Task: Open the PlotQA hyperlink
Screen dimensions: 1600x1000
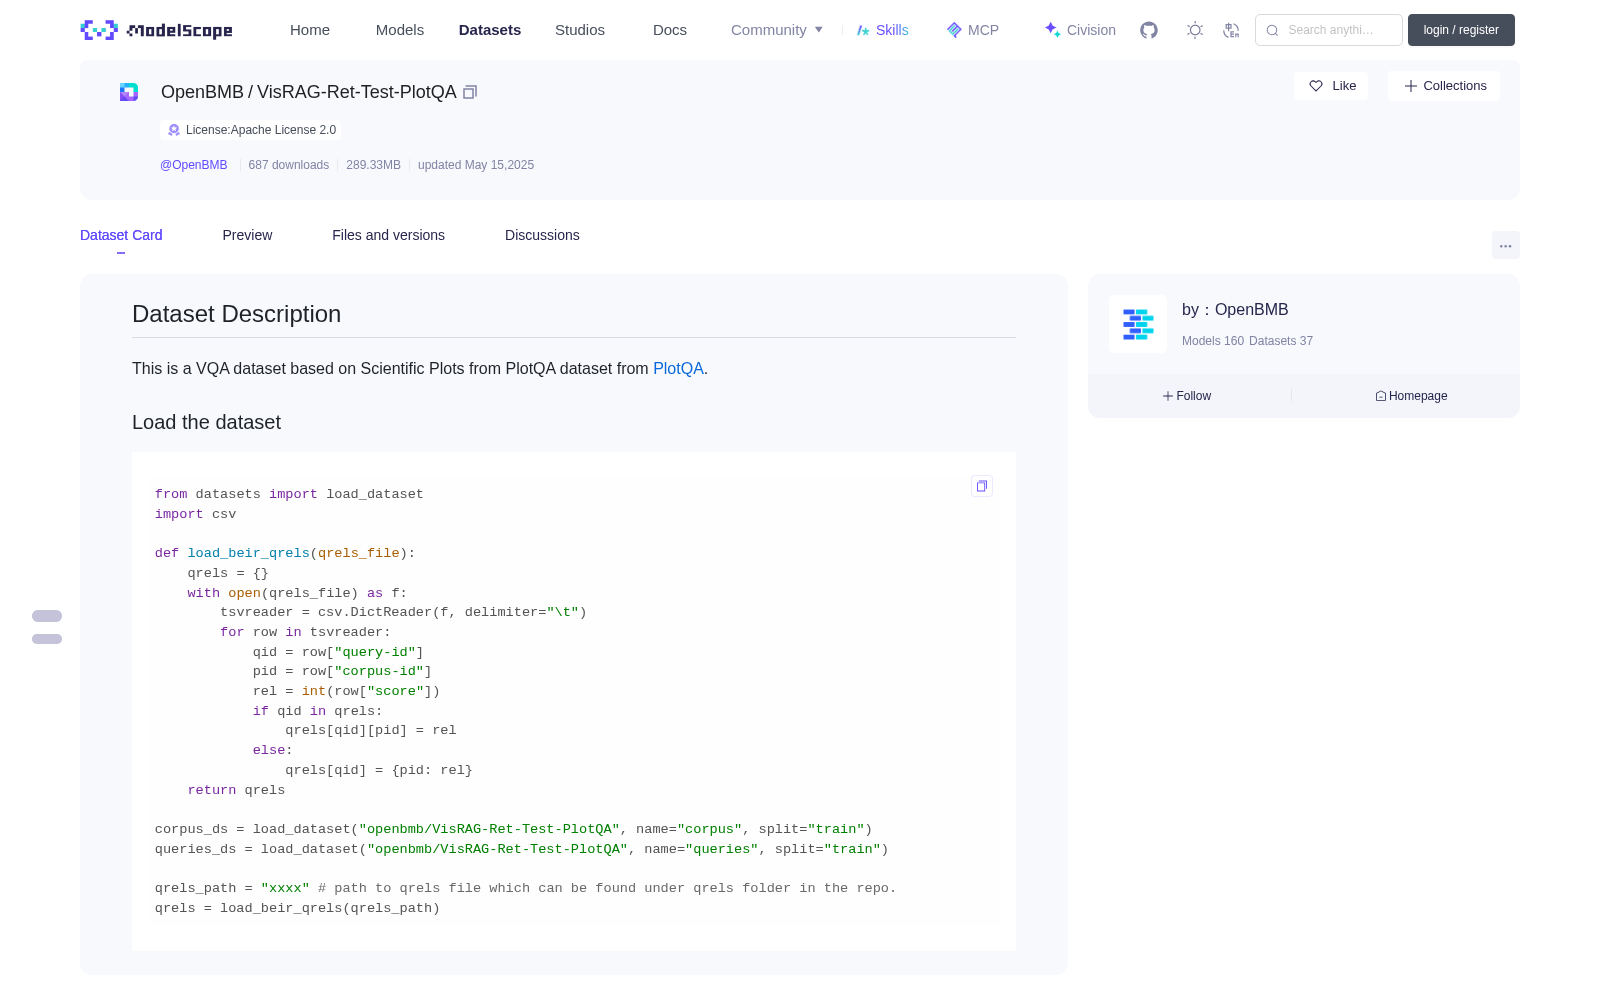Action: [x=678, y=368]
